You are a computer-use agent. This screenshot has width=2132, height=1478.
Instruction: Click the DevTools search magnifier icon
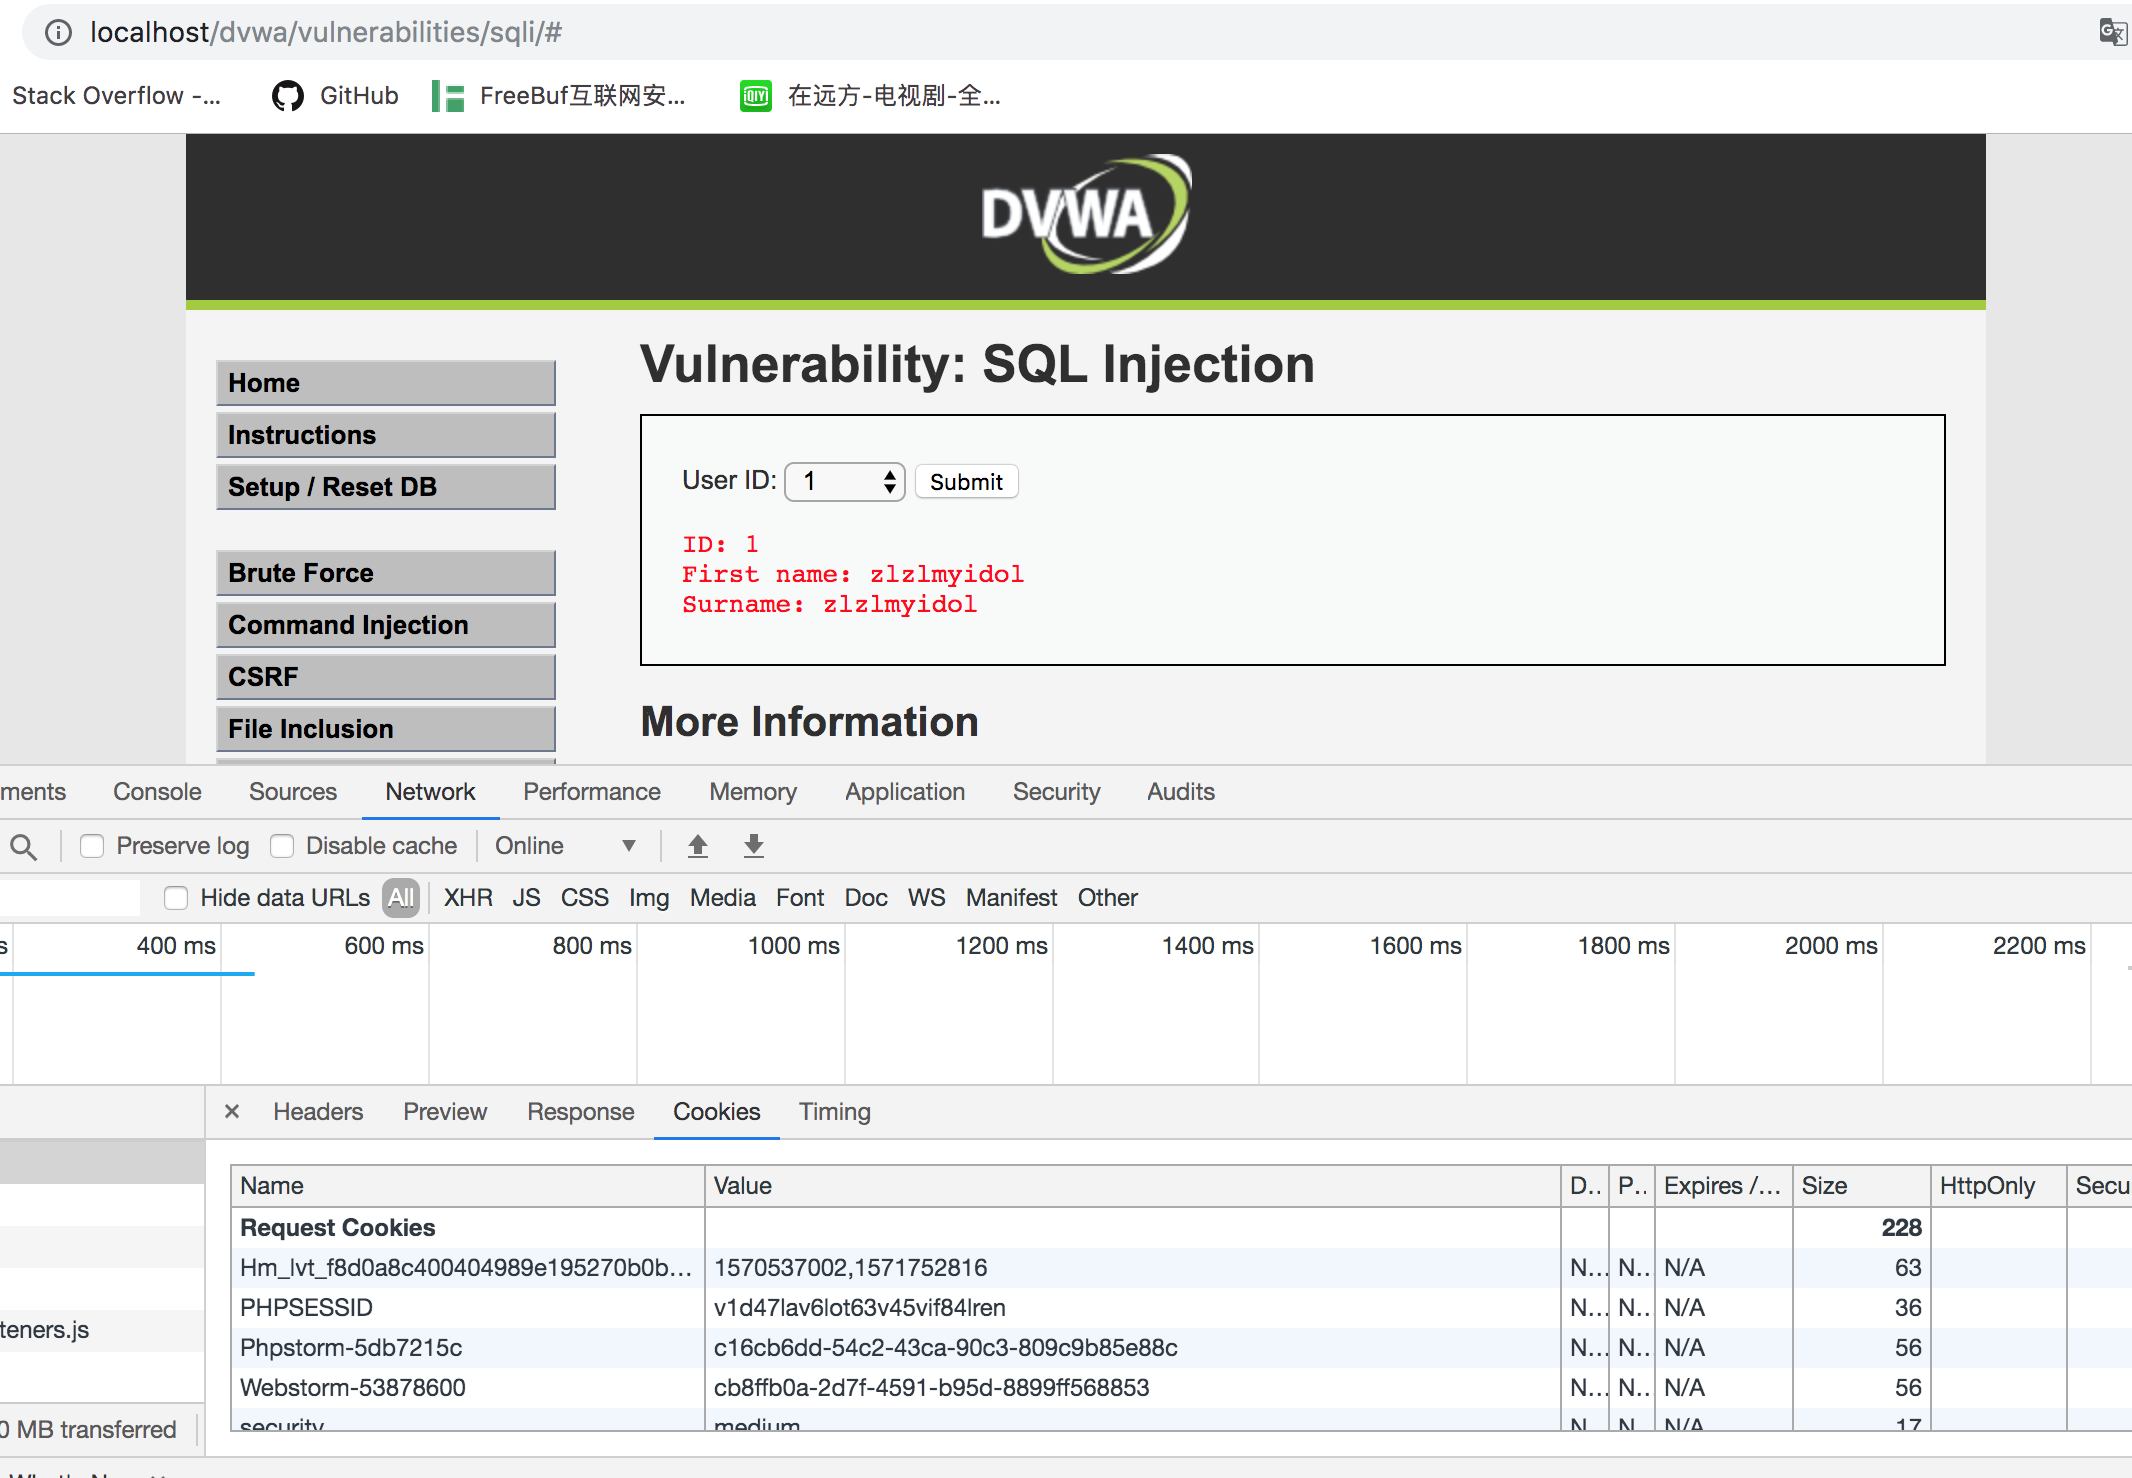click(x=23, y=847)
